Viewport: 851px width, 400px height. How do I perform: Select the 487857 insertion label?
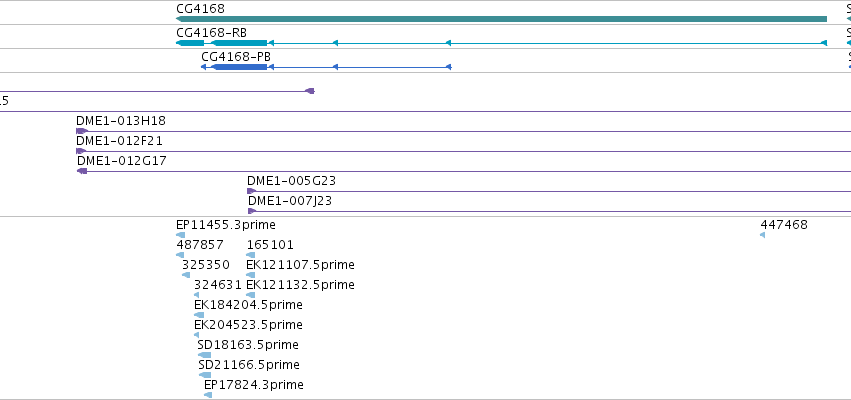click(x=200, y=245)
